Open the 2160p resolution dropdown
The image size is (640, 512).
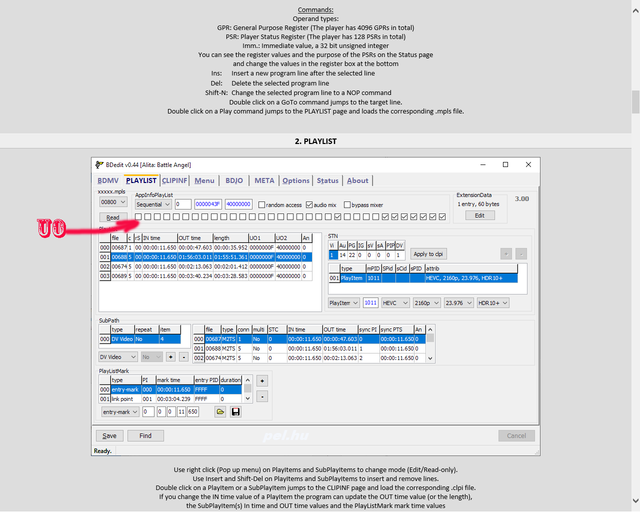click(426, 303)
